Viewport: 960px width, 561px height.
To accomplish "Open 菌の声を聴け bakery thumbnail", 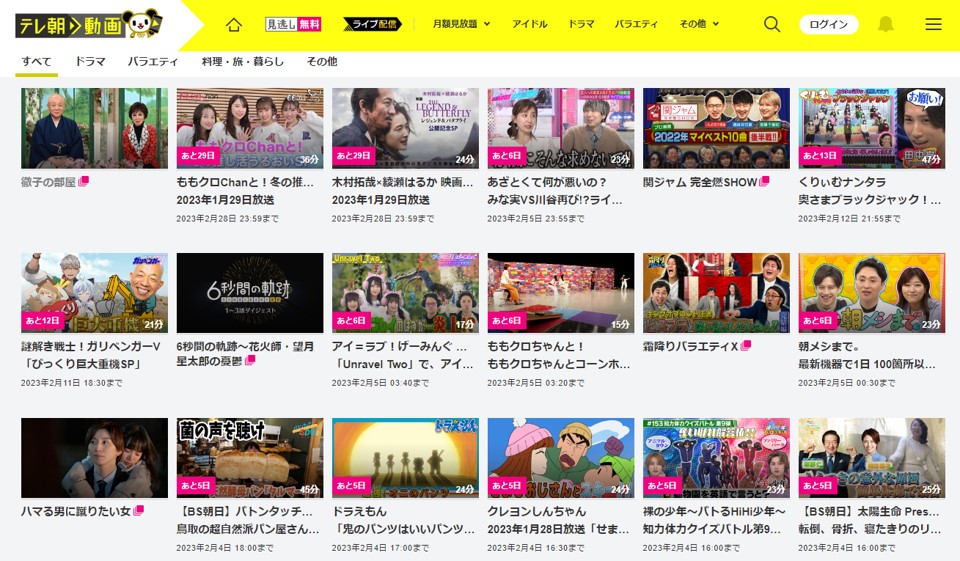I will tap(250, 457).
